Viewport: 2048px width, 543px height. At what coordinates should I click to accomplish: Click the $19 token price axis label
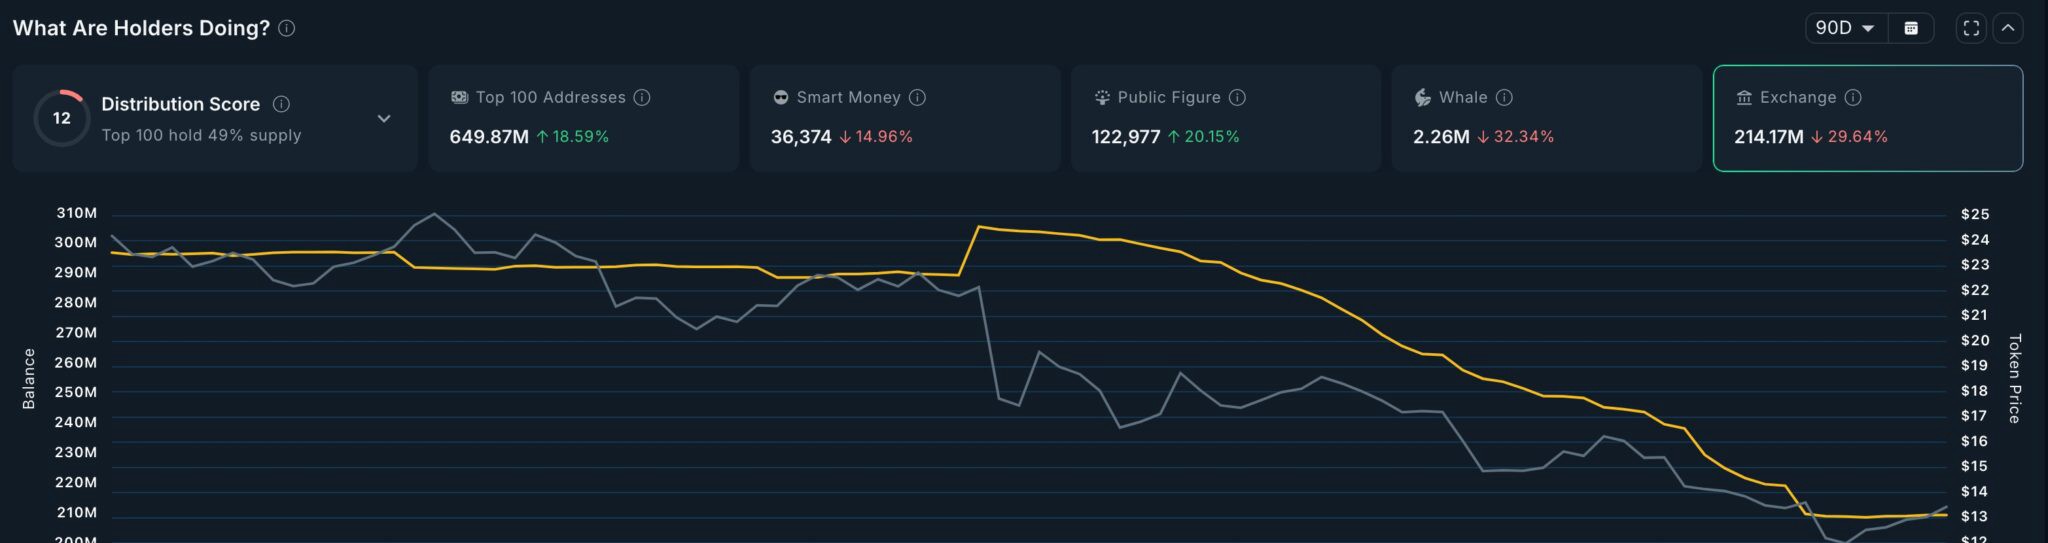click(1975, 365)
